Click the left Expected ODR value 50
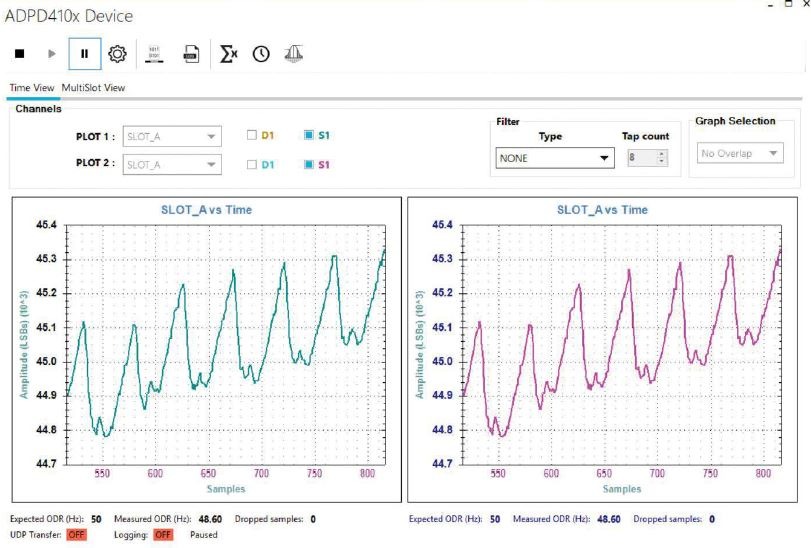 click(x=96, y=519)
